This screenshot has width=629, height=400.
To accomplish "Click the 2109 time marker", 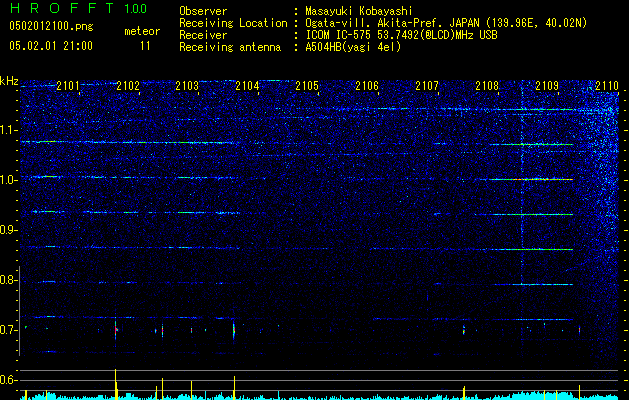I will point(547,85).
